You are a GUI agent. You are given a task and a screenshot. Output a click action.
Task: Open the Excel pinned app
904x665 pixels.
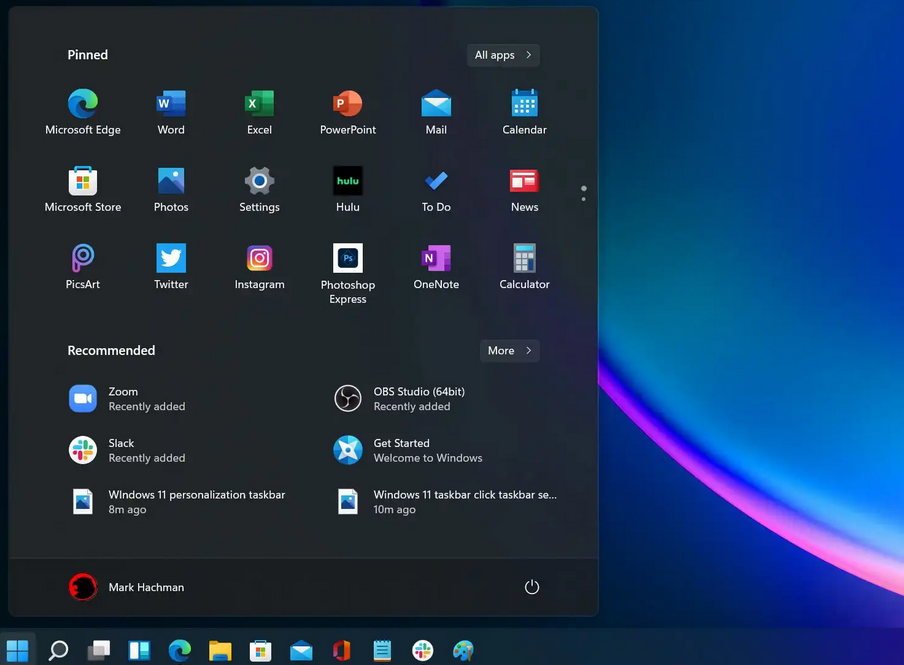coord(259,113)
